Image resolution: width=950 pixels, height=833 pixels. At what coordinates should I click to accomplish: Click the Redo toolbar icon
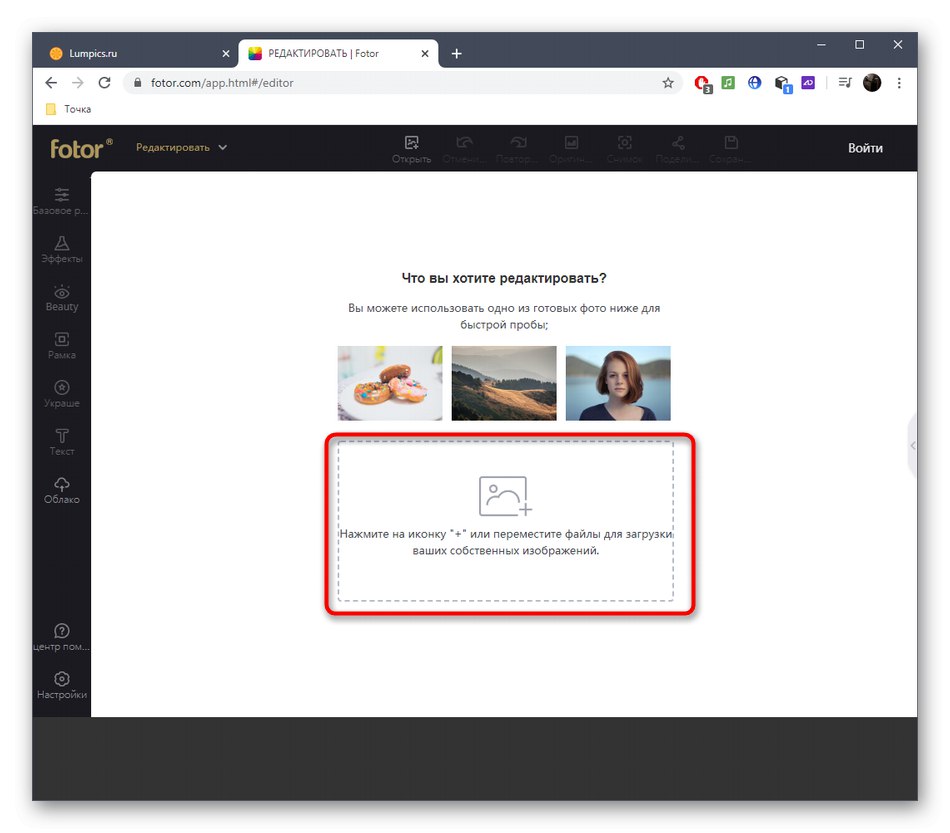517,149
